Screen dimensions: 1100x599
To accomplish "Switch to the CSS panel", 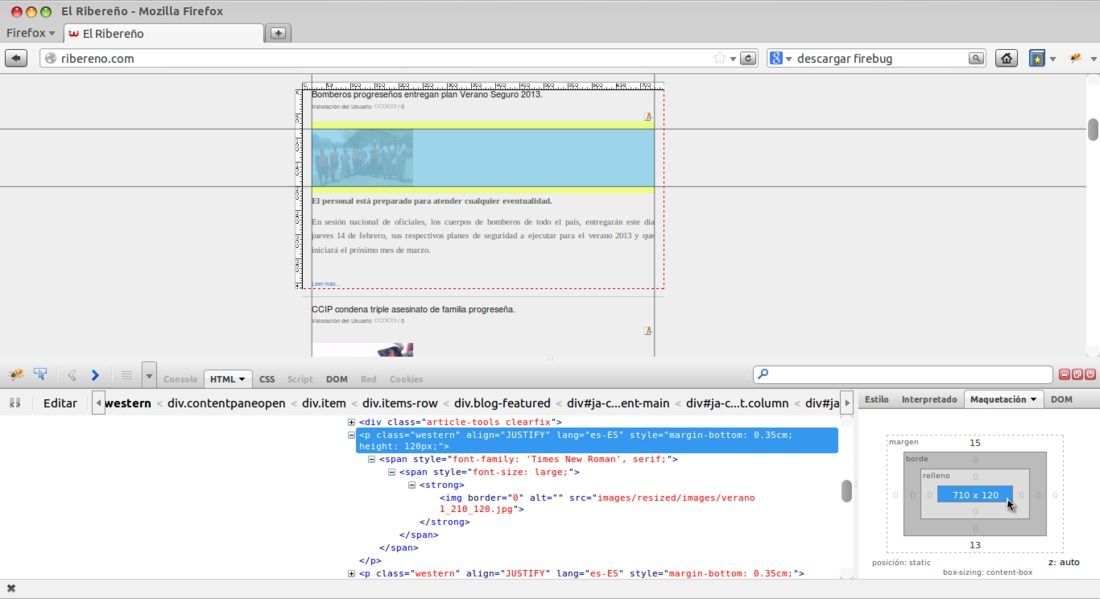I will 267,379.
